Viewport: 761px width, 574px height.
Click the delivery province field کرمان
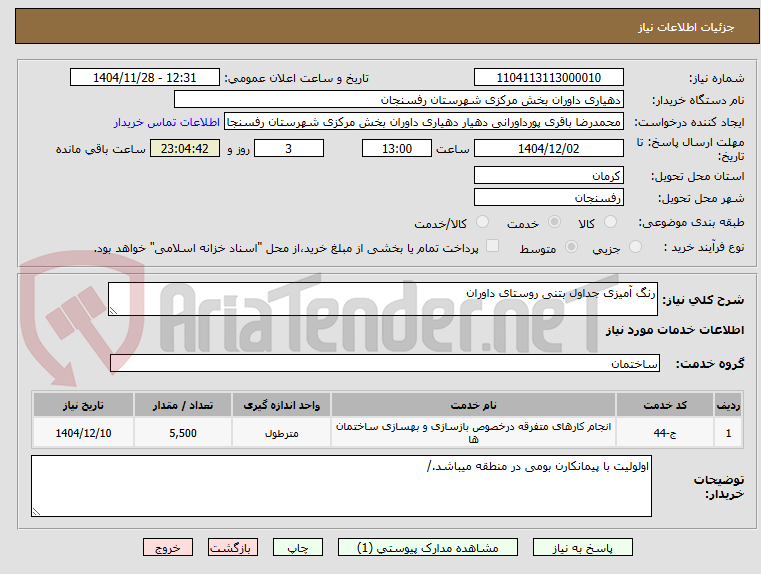(x=548, y=175)
